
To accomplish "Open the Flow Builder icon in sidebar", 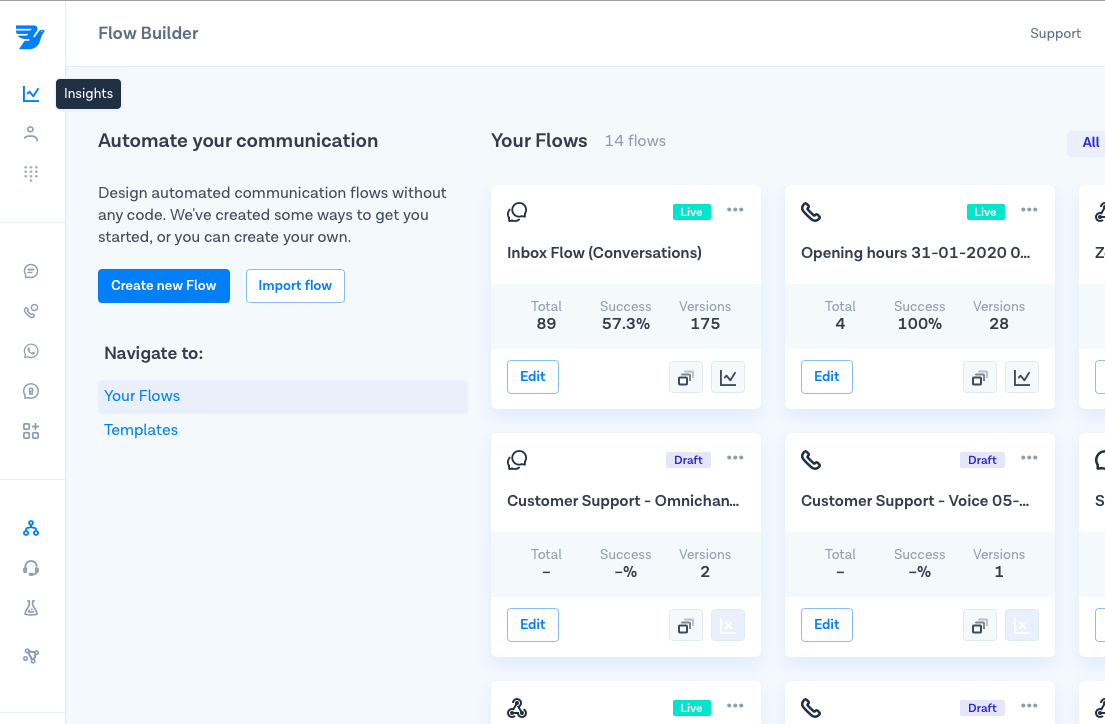I will [31, 528].
